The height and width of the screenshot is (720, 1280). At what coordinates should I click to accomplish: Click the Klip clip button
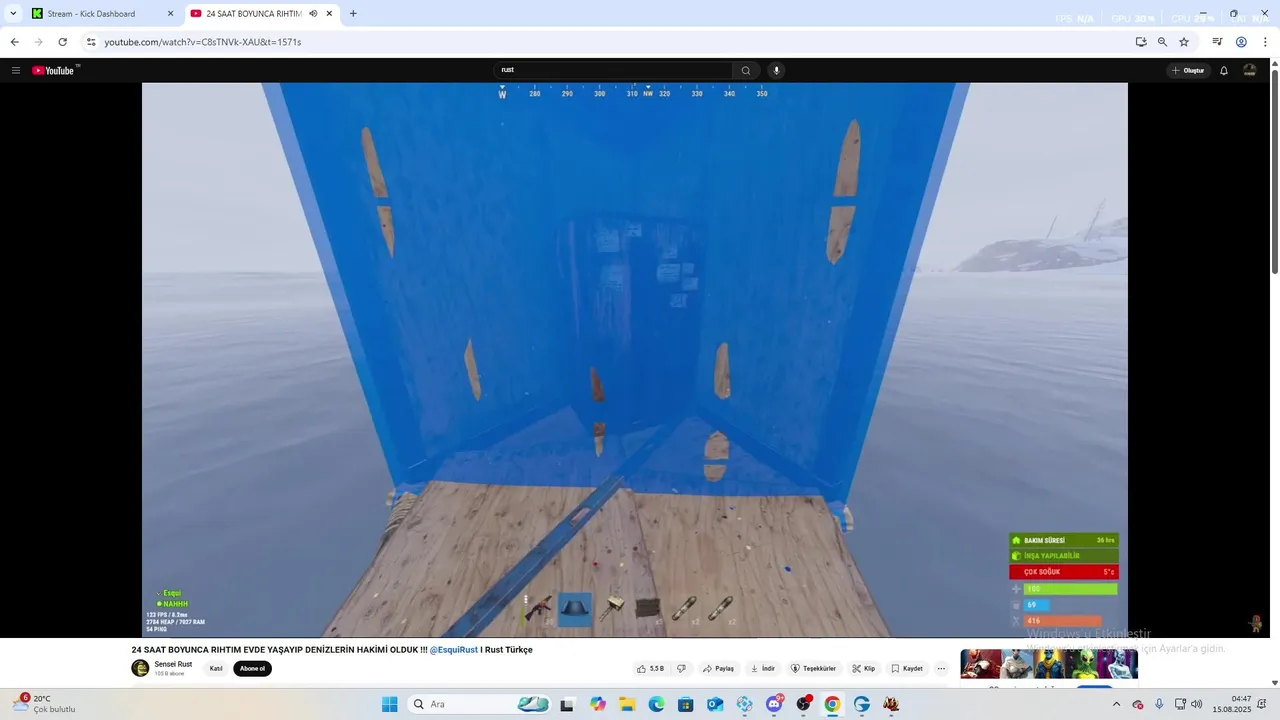pos(864,668)
